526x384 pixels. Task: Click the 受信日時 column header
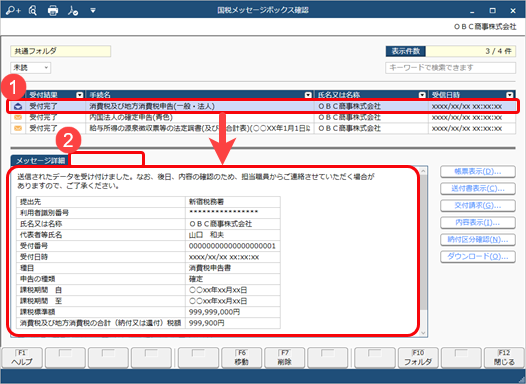click(x=472, y=95)
